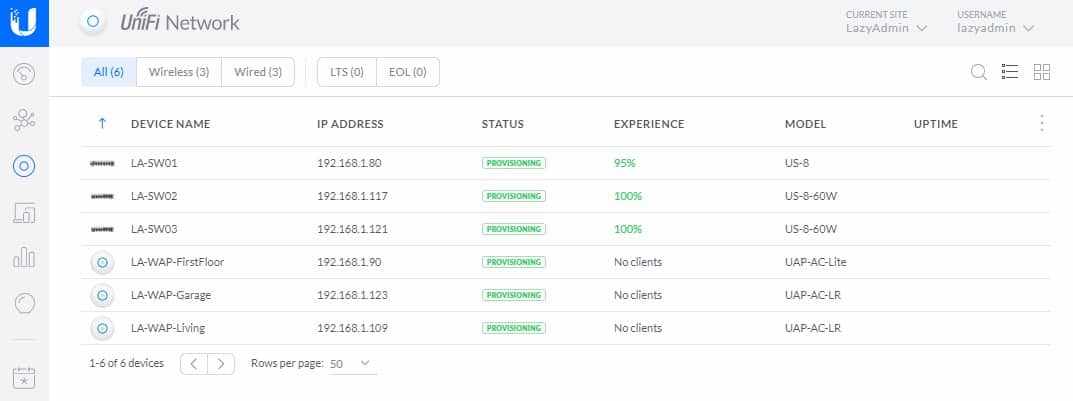Open the Devices icon in the sidebar
Viewport: 1073px width, 401px height.
(24, 166)
